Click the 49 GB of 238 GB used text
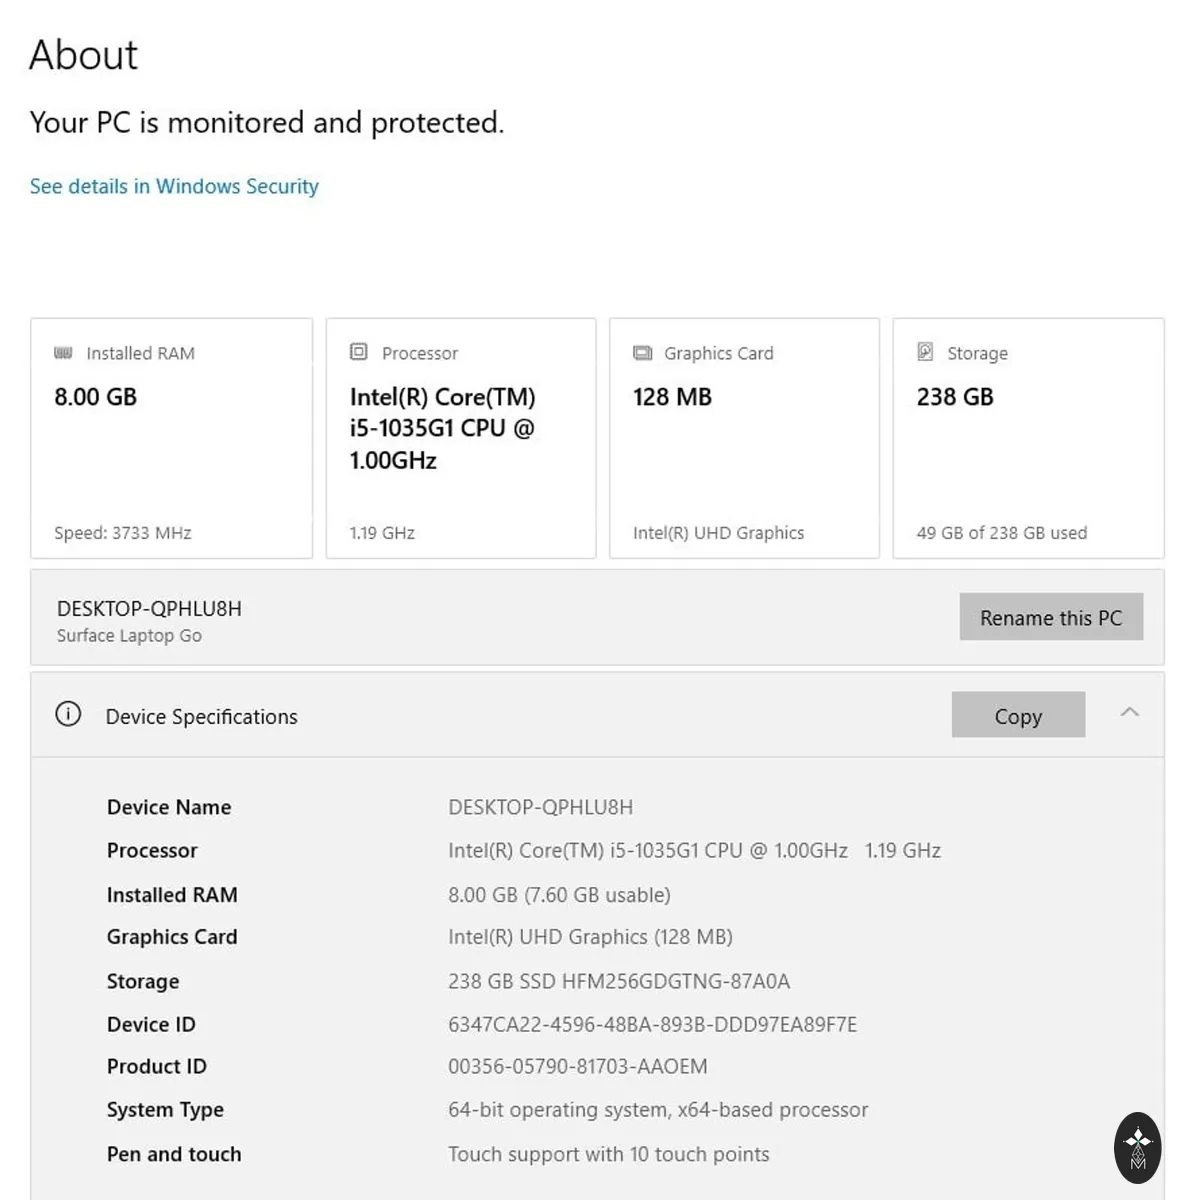 click(x=1002, y=533)
